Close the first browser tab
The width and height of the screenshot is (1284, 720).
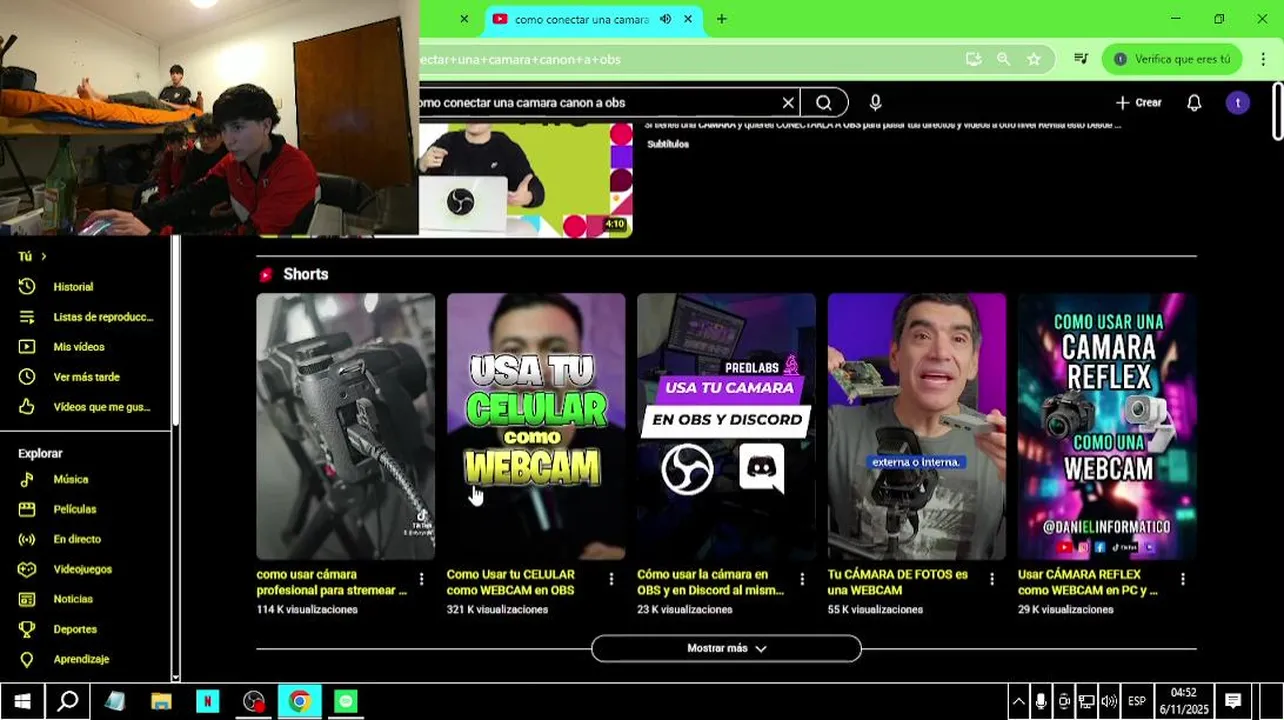click(x=464, y=19)
